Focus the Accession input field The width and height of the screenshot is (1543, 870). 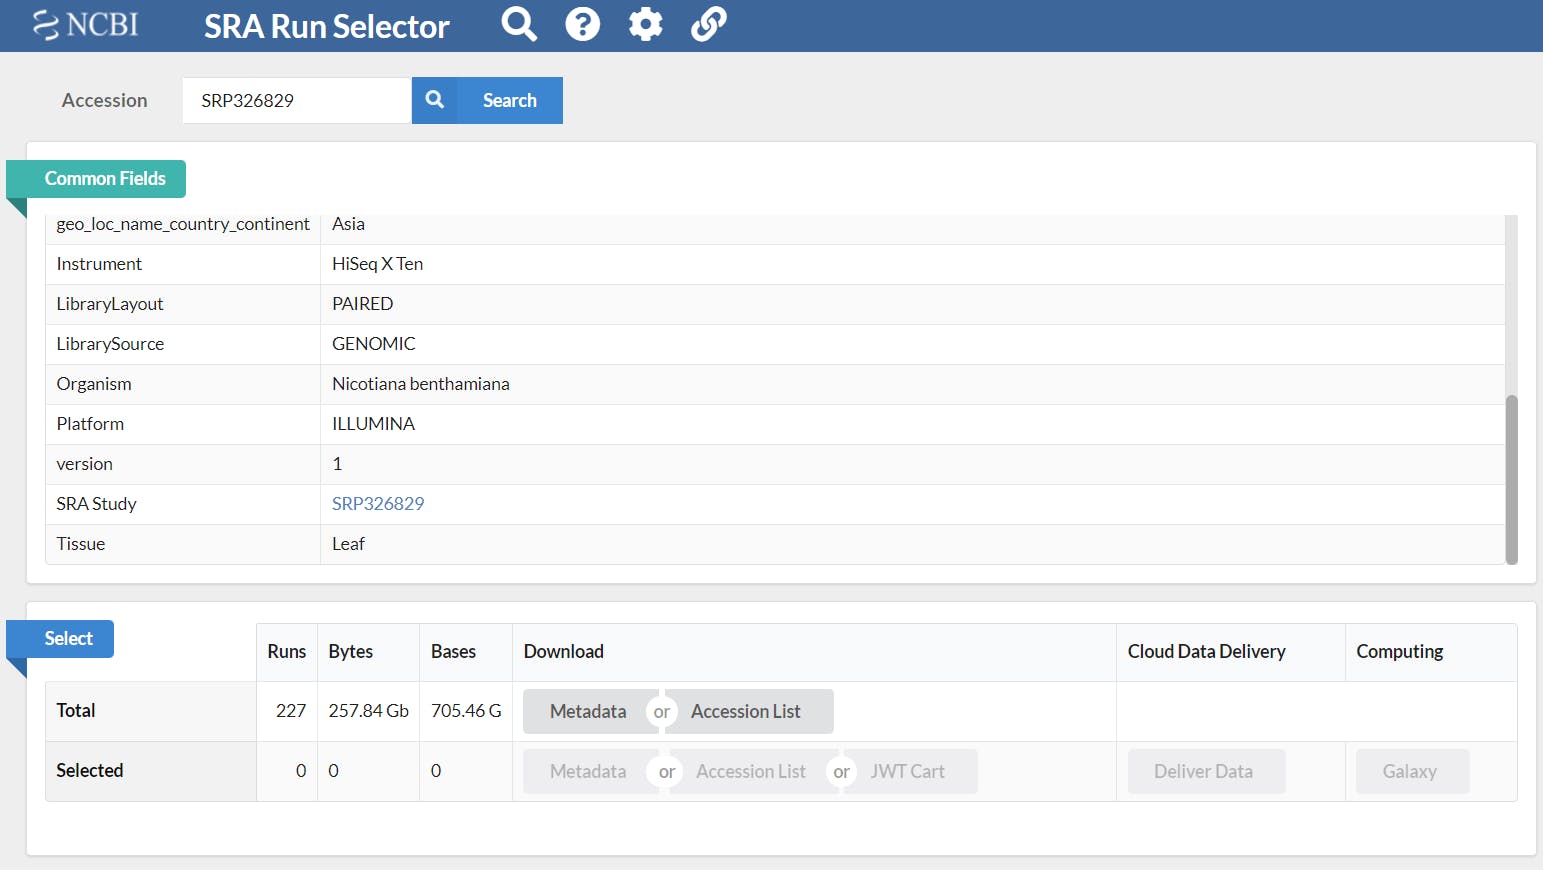click(x=297, y=100)
